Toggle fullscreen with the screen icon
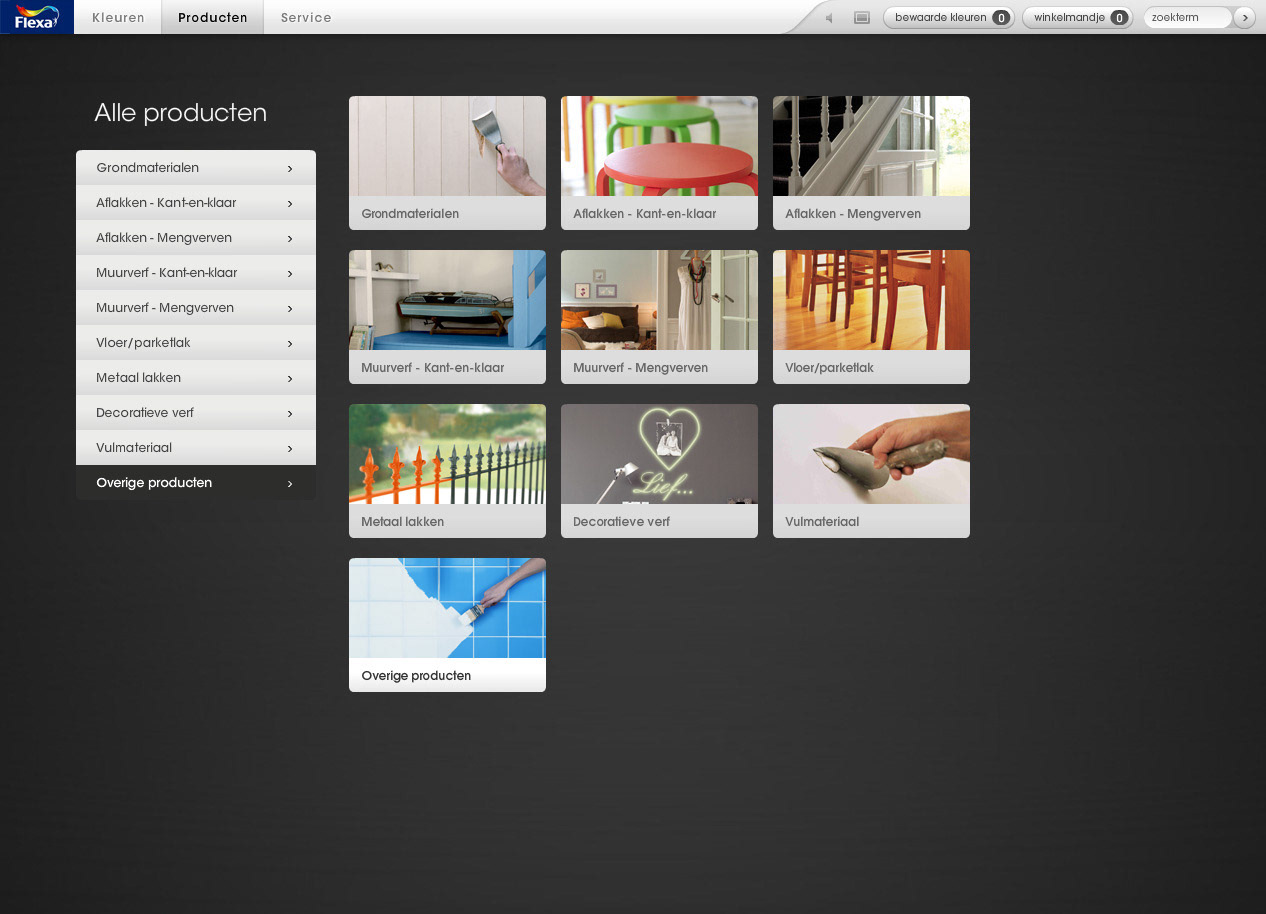This screenshot has height=914, width=1266. tap(862, 18)
